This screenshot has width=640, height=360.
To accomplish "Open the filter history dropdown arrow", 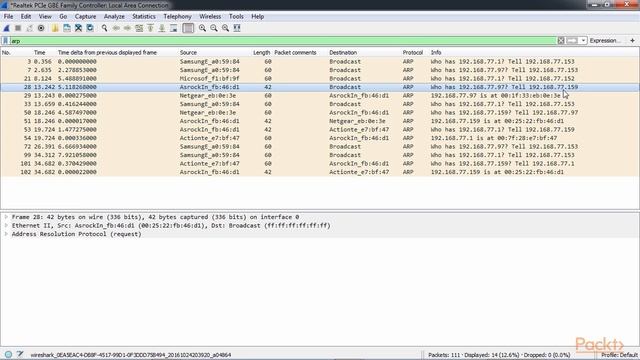I will pyautogui.click(x=583, y=40).
